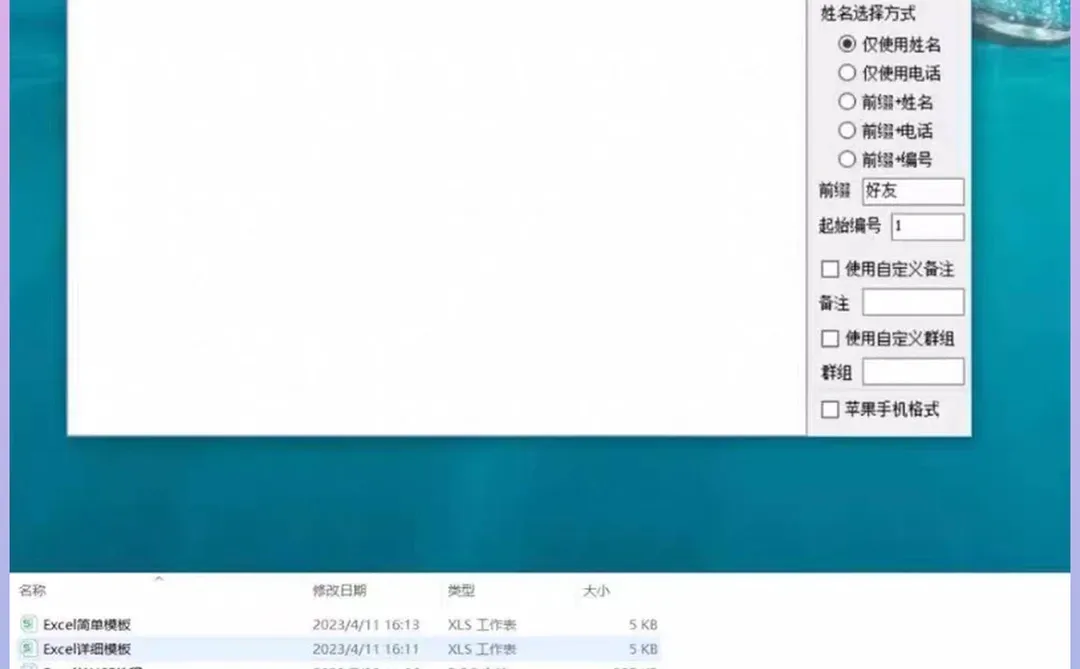Click the 起始编号 input field
The height and width of the screenshot is (669, 1080).
click(927, 226)
